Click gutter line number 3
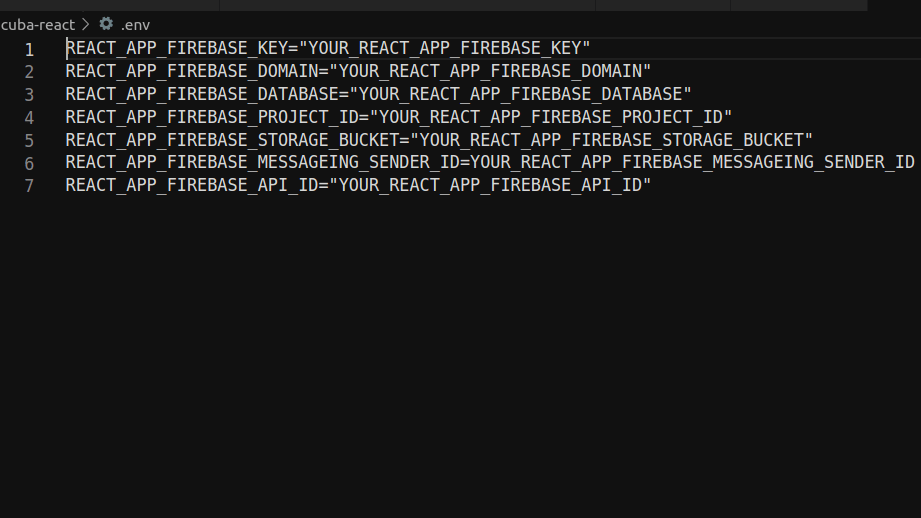The height and width of the screenshot is (518, 921). pyautogui.click(x=29, y=95)
